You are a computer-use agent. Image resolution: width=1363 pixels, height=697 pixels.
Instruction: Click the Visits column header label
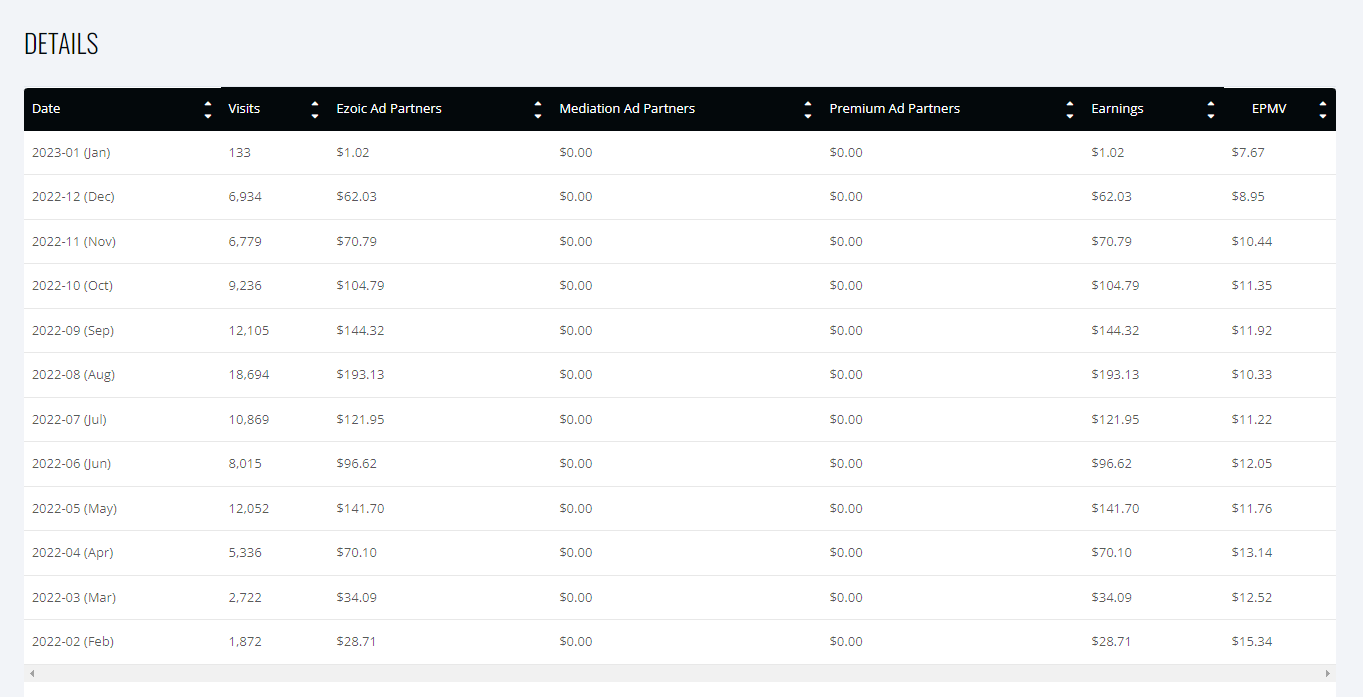[x=244, y=109]
